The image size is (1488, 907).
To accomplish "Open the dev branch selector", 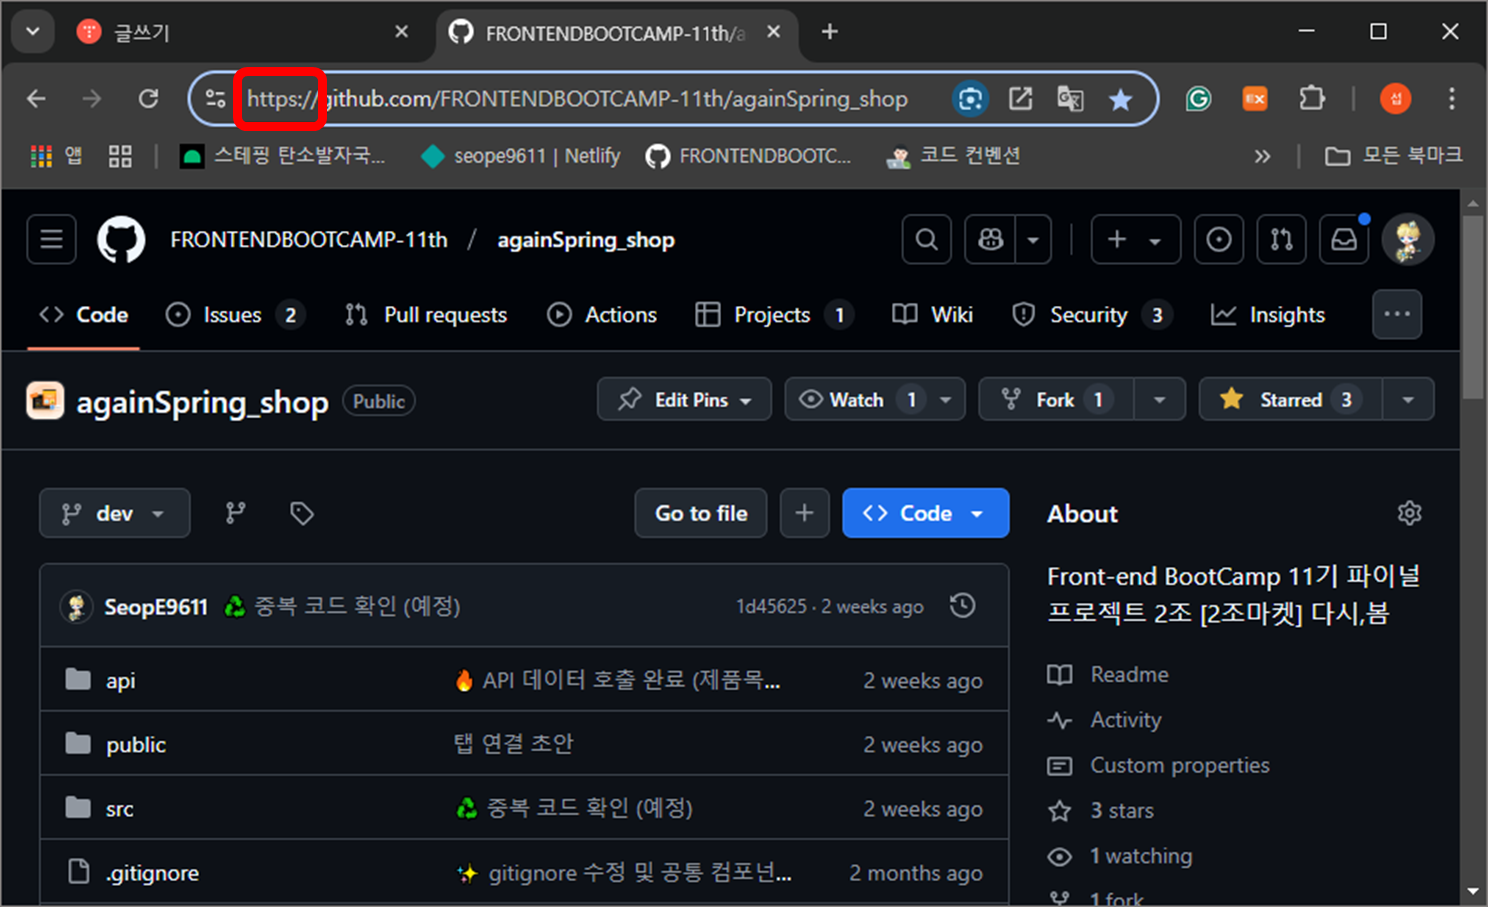I will (115, 513).
